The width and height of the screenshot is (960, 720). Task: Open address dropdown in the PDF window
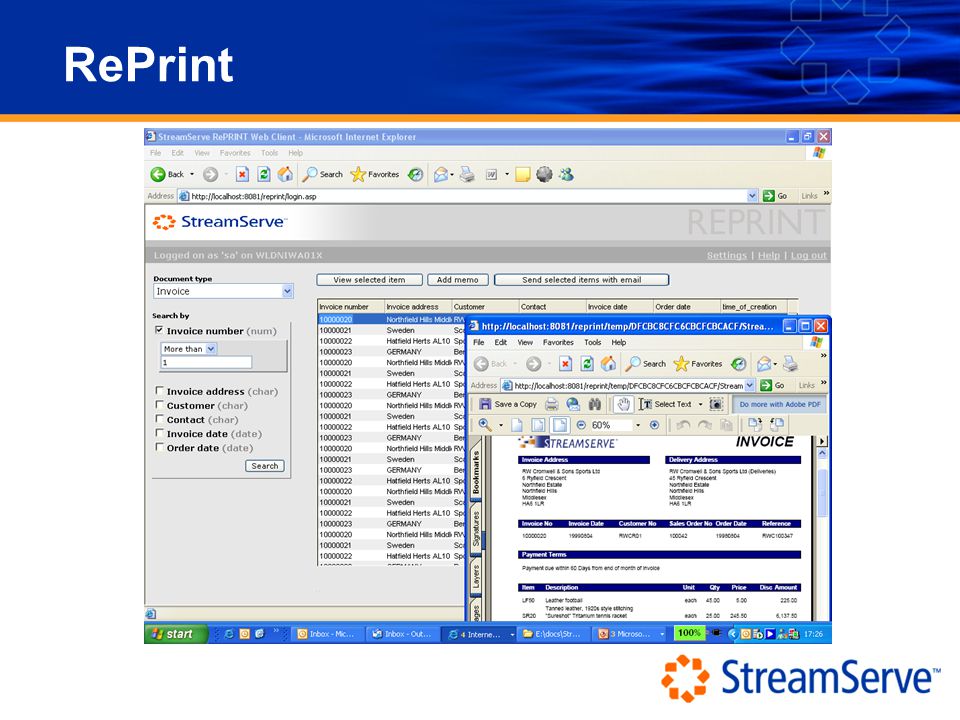[x=750, y=386]
